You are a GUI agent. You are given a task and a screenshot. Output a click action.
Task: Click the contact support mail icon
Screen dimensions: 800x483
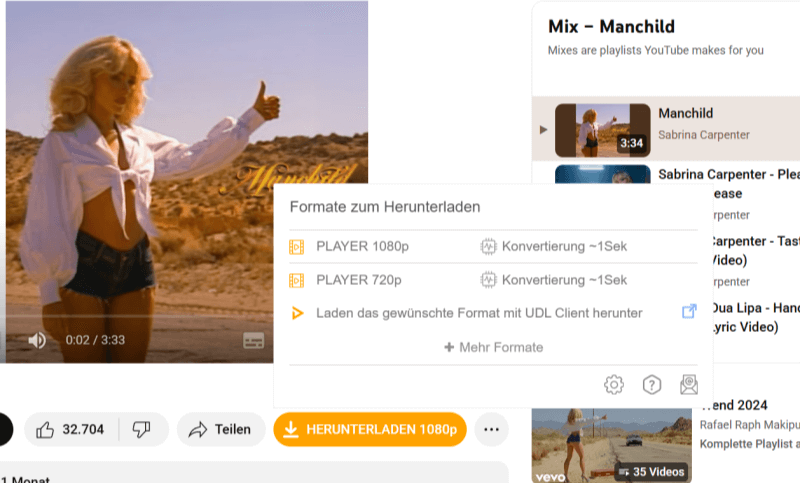point(689,385)
